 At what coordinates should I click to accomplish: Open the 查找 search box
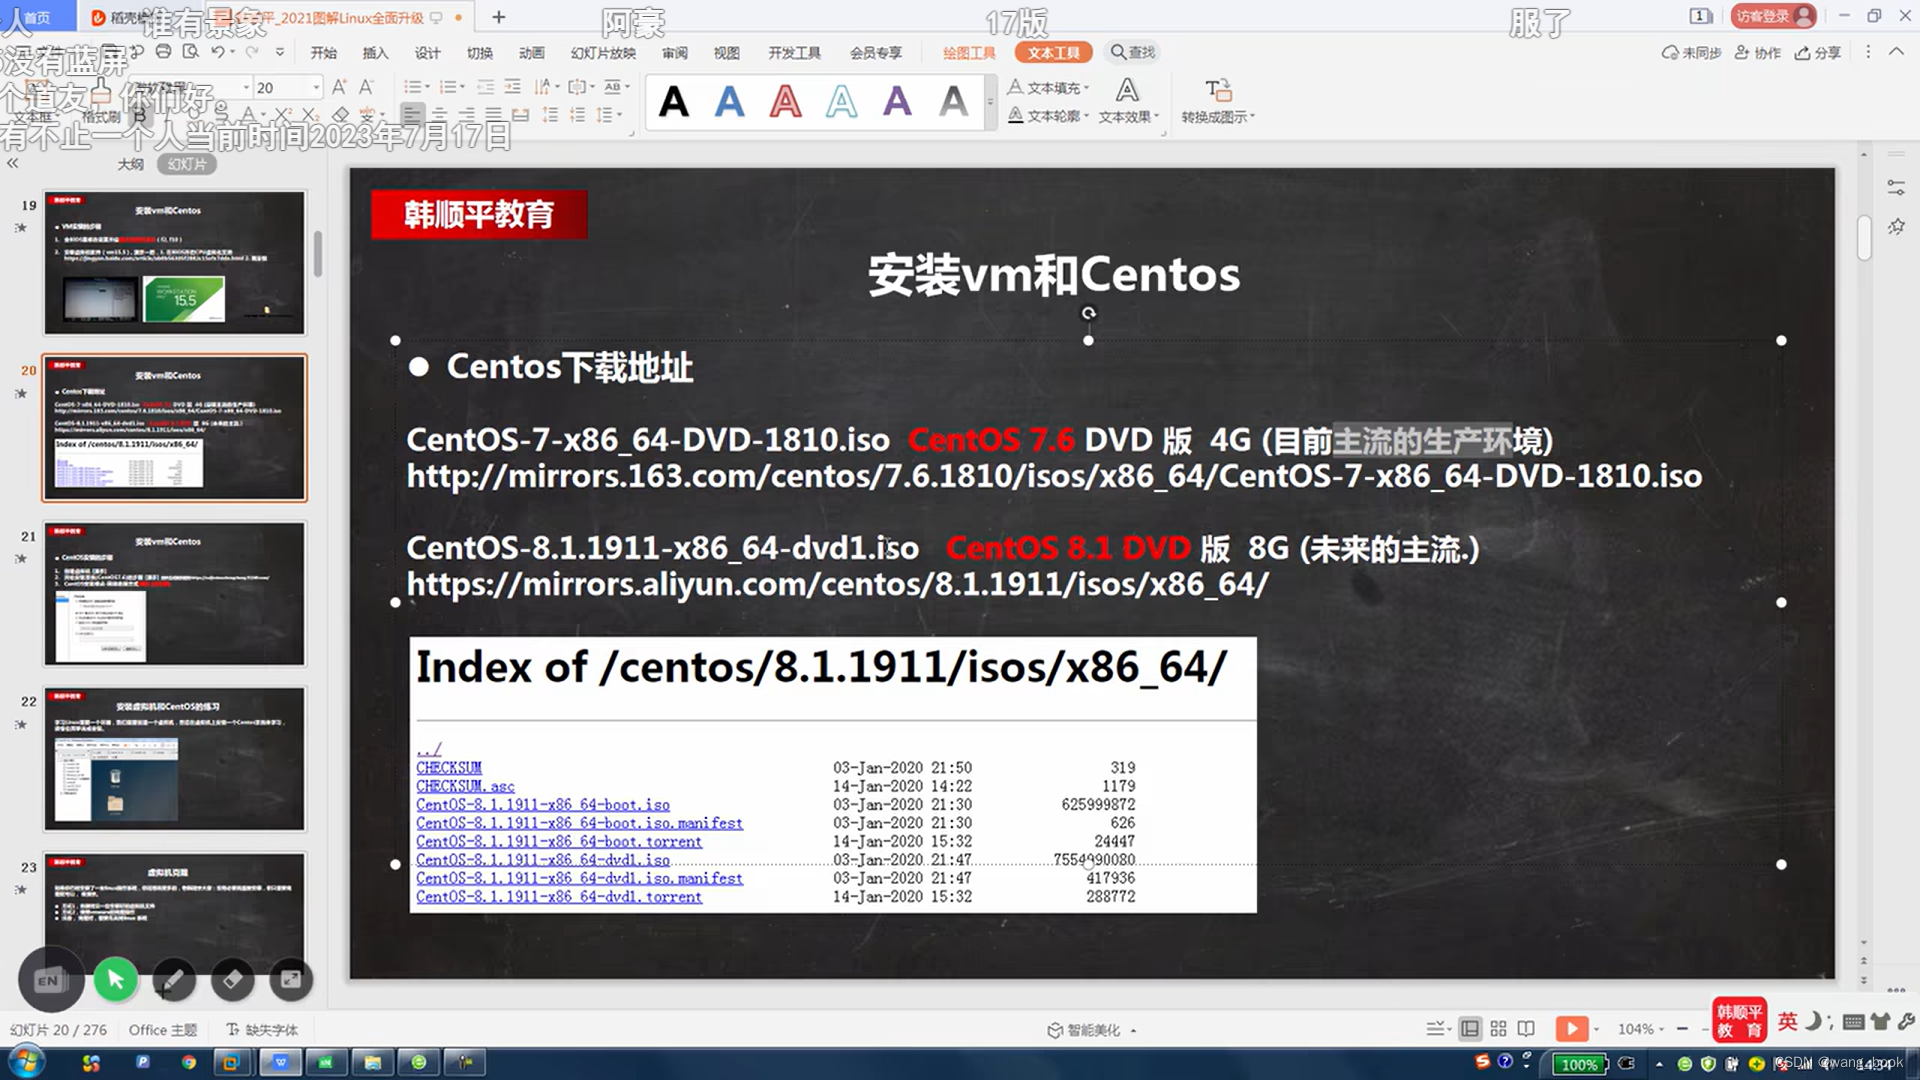pyautogui.click(x=1132, y=52)
